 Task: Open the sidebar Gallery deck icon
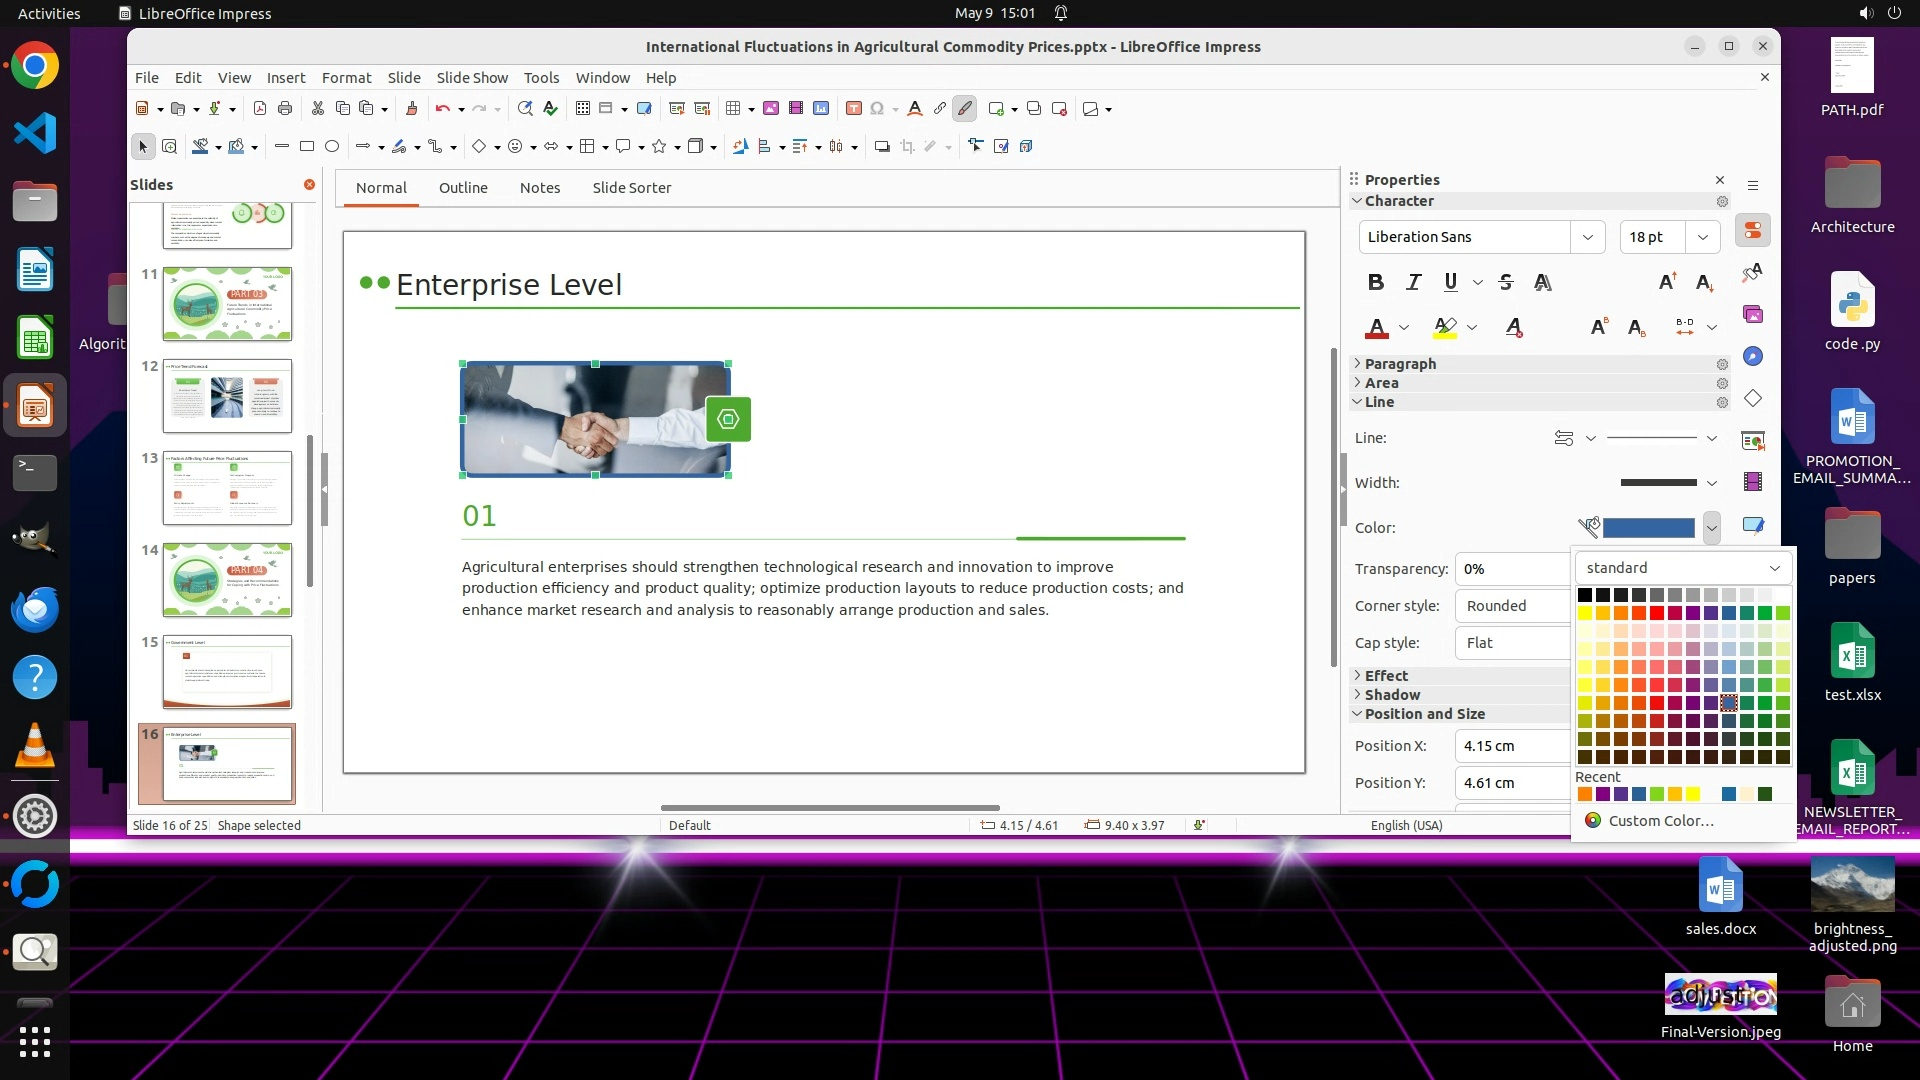1753,314
